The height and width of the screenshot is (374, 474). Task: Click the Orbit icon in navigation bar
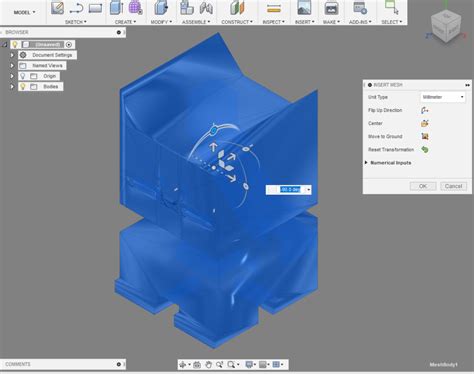[183, 365]
